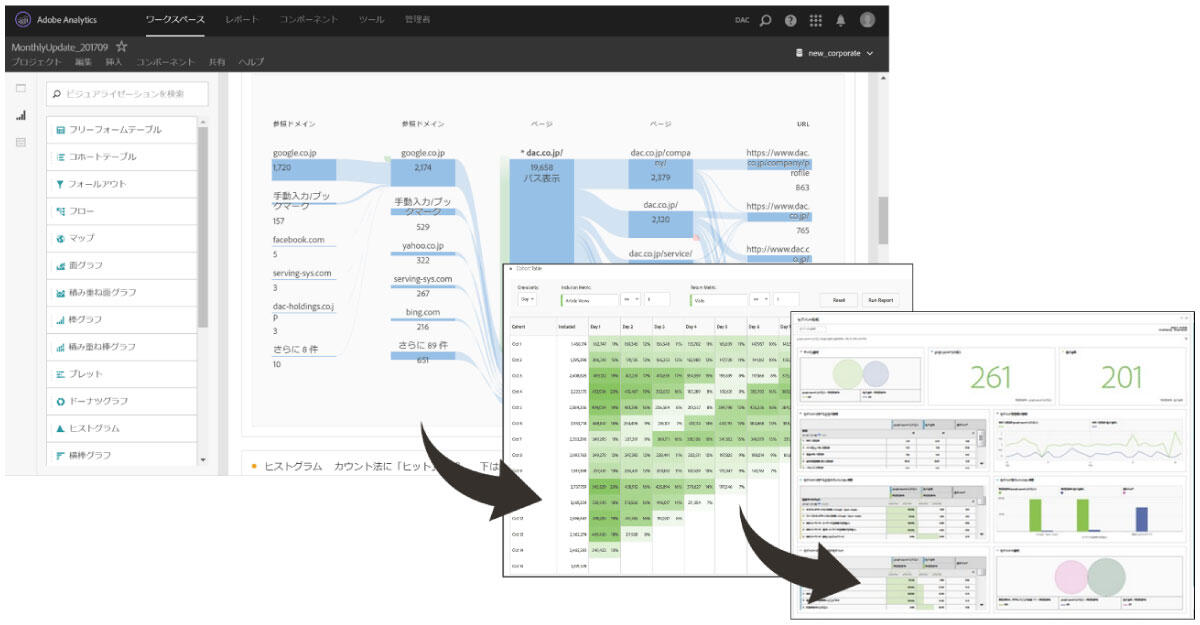Switch to the 管理者 tab

[x=419, y=20]
